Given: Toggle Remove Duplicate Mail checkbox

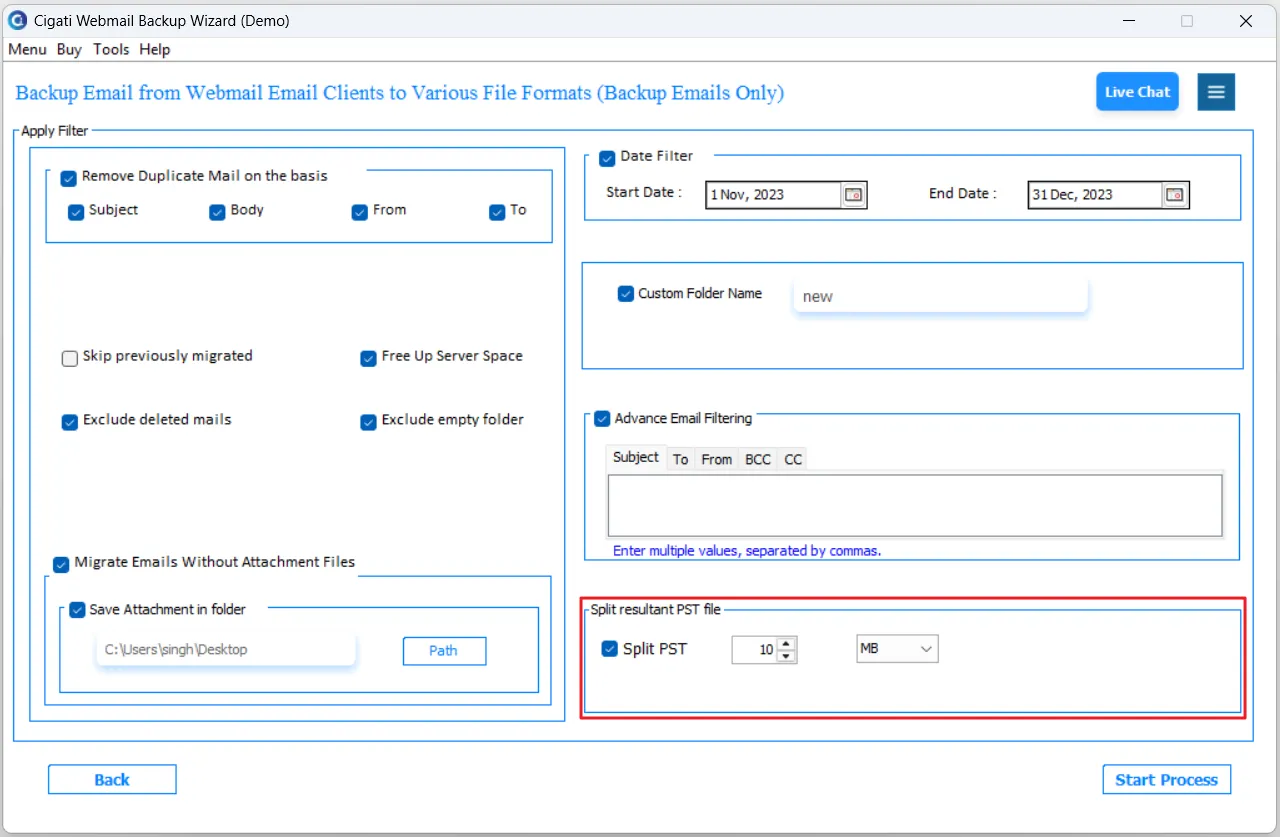Looking at the screenshot, I should [69, 179].
